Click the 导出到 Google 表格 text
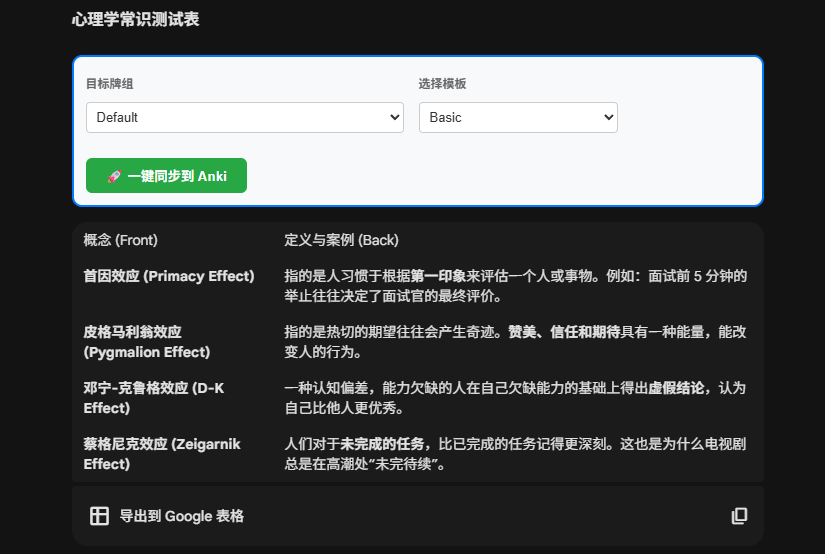This screenshot has height=554, width=825. point(181,516)
